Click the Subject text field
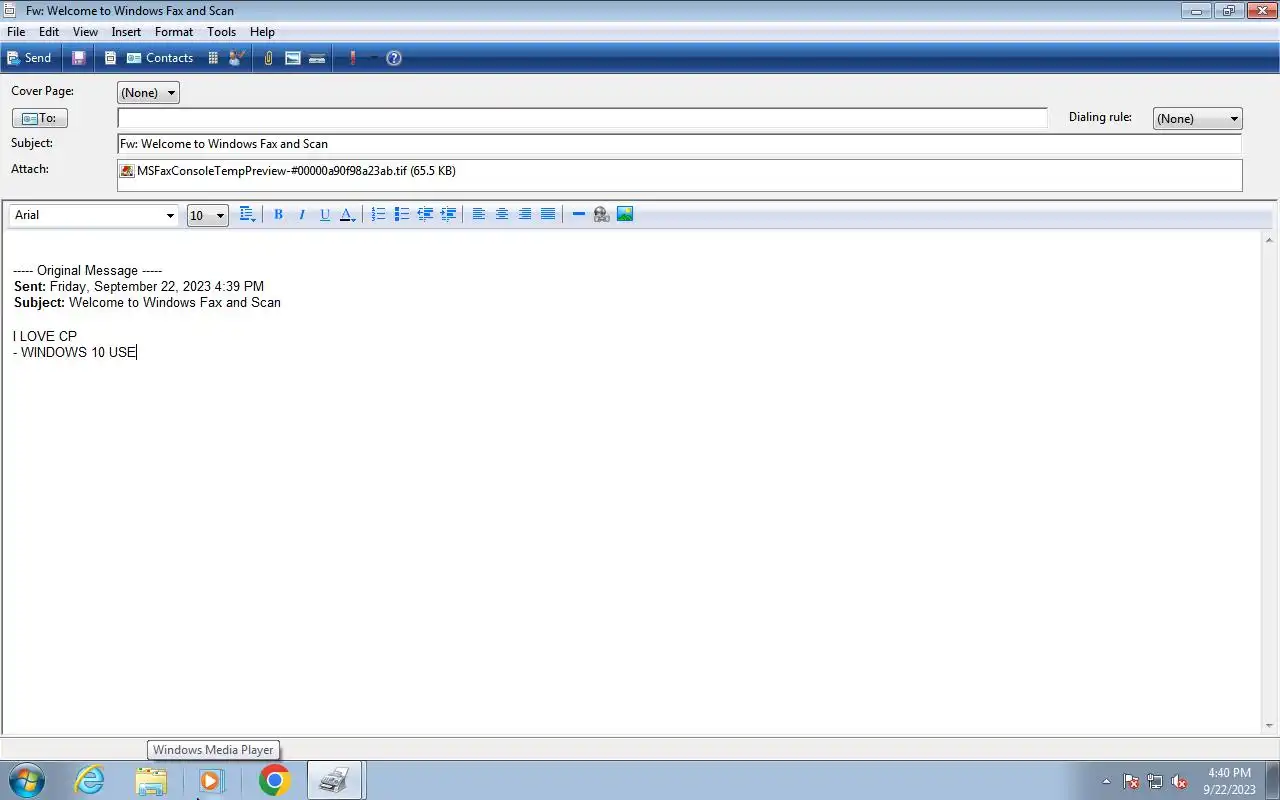Viewport: 1280px width, 800px height. tap(679, 144)
